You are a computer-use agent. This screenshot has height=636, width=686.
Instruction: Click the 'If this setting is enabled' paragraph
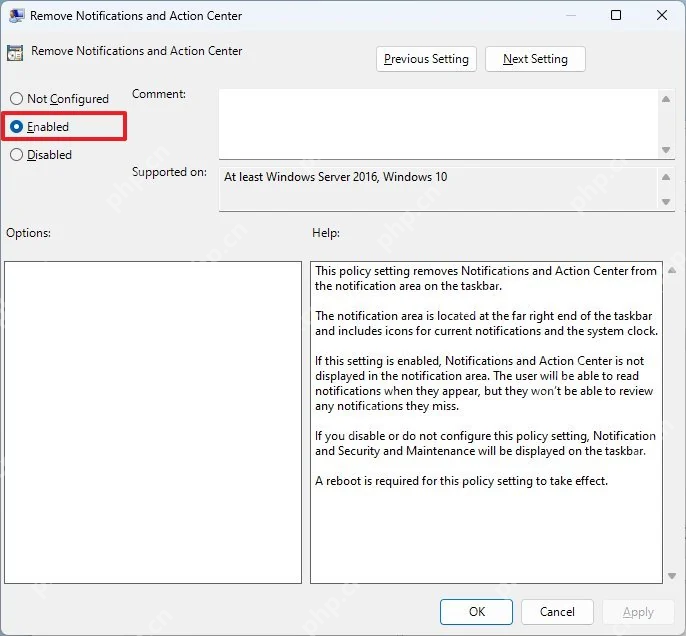(x=484, y=383)
